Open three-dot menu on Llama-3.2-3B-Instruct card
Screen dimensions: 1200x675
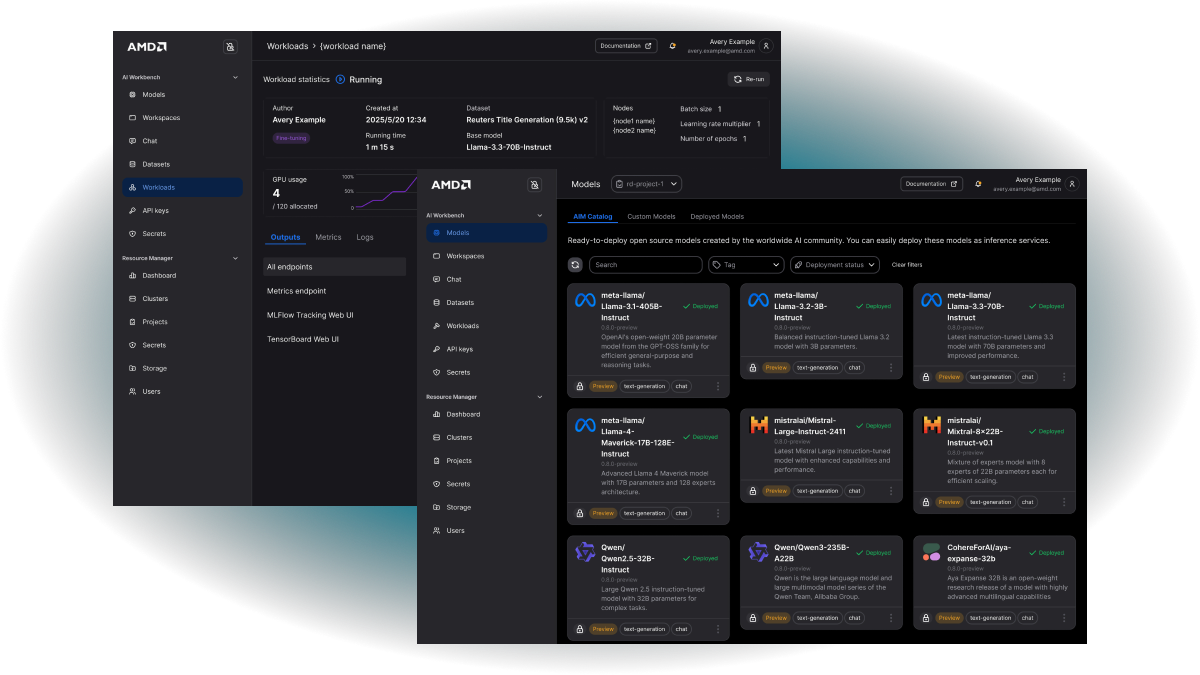point(890,368)
